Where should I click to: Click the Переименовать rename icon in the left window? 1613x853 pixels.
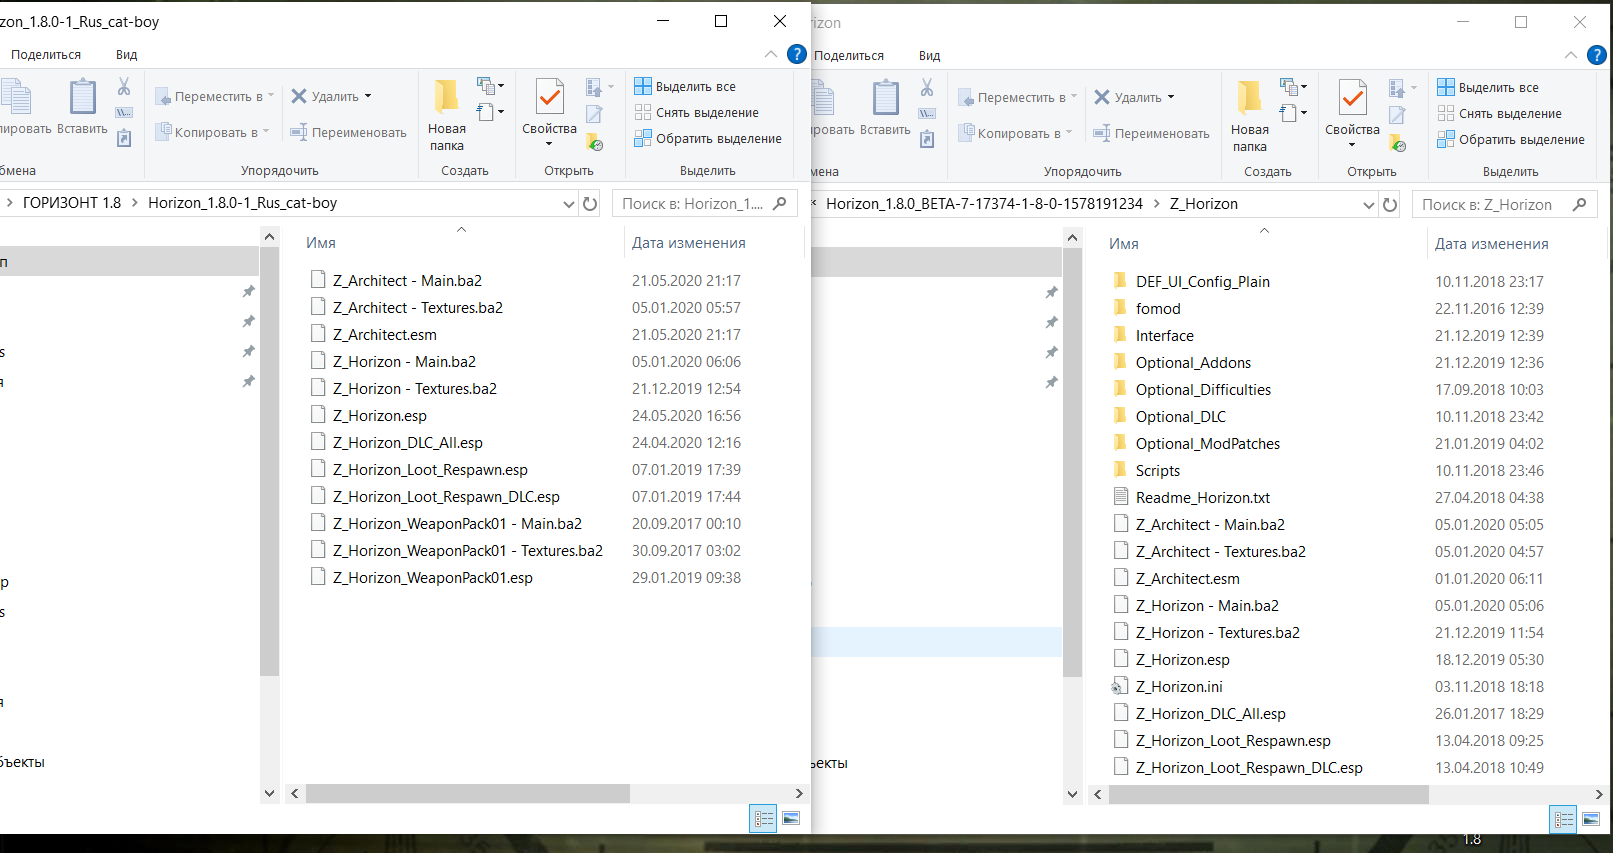[299, 132]
